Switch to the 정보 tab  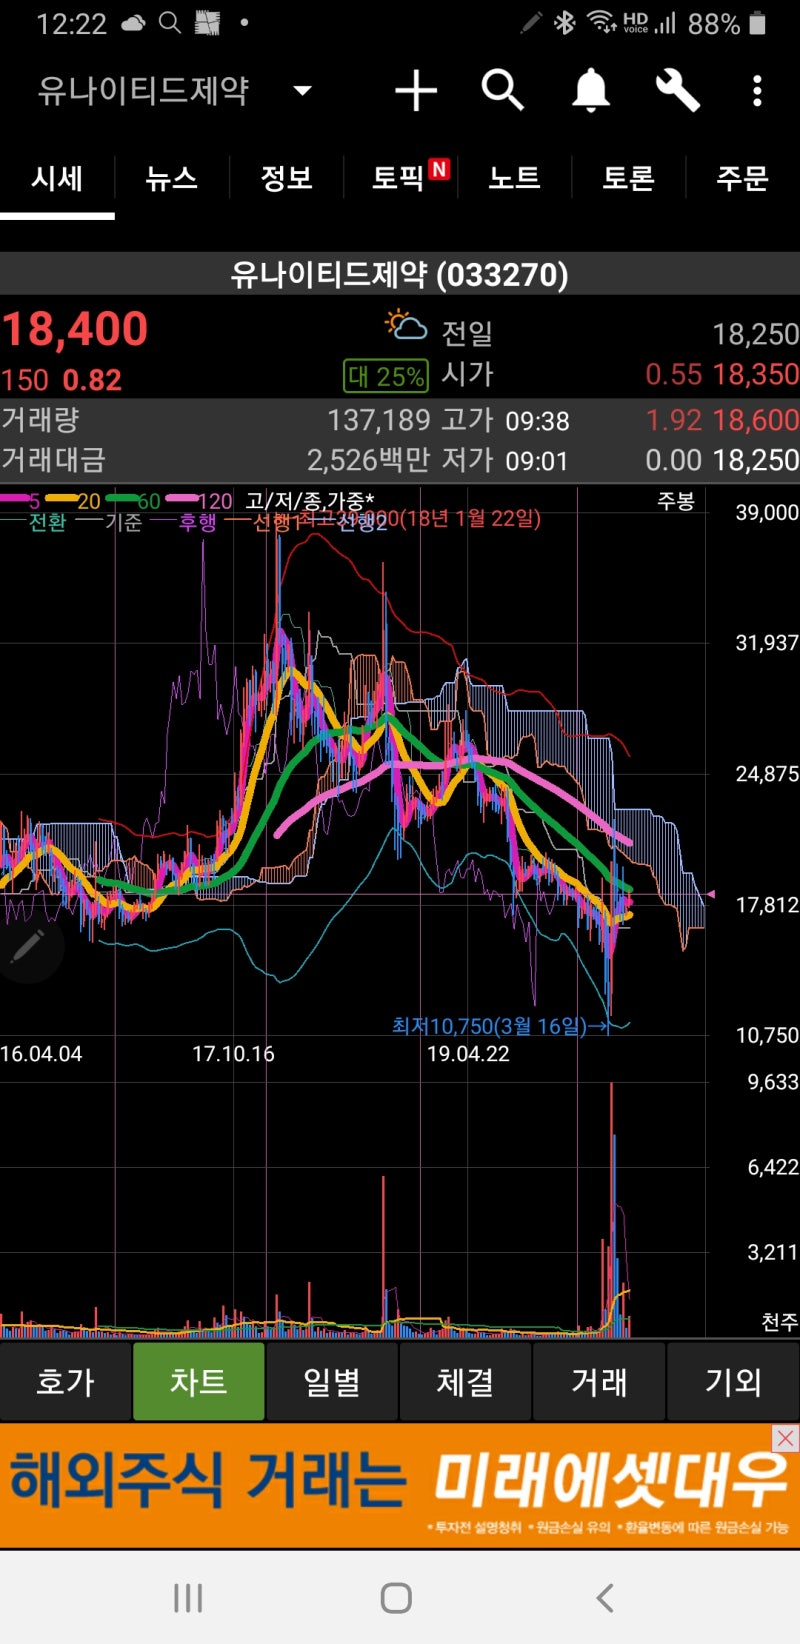286,179
